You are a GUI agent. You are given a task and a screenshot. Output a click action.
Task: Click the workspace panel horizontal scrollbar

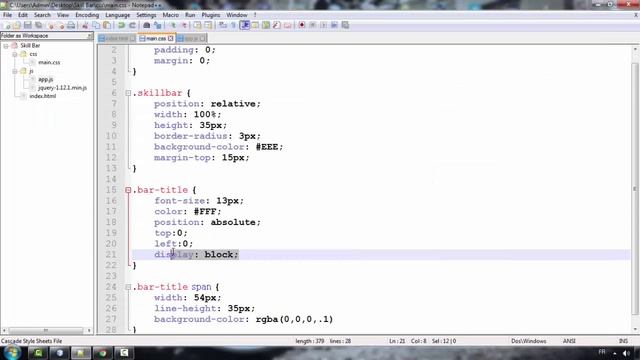pyautogui.click(x=46, y=330)
